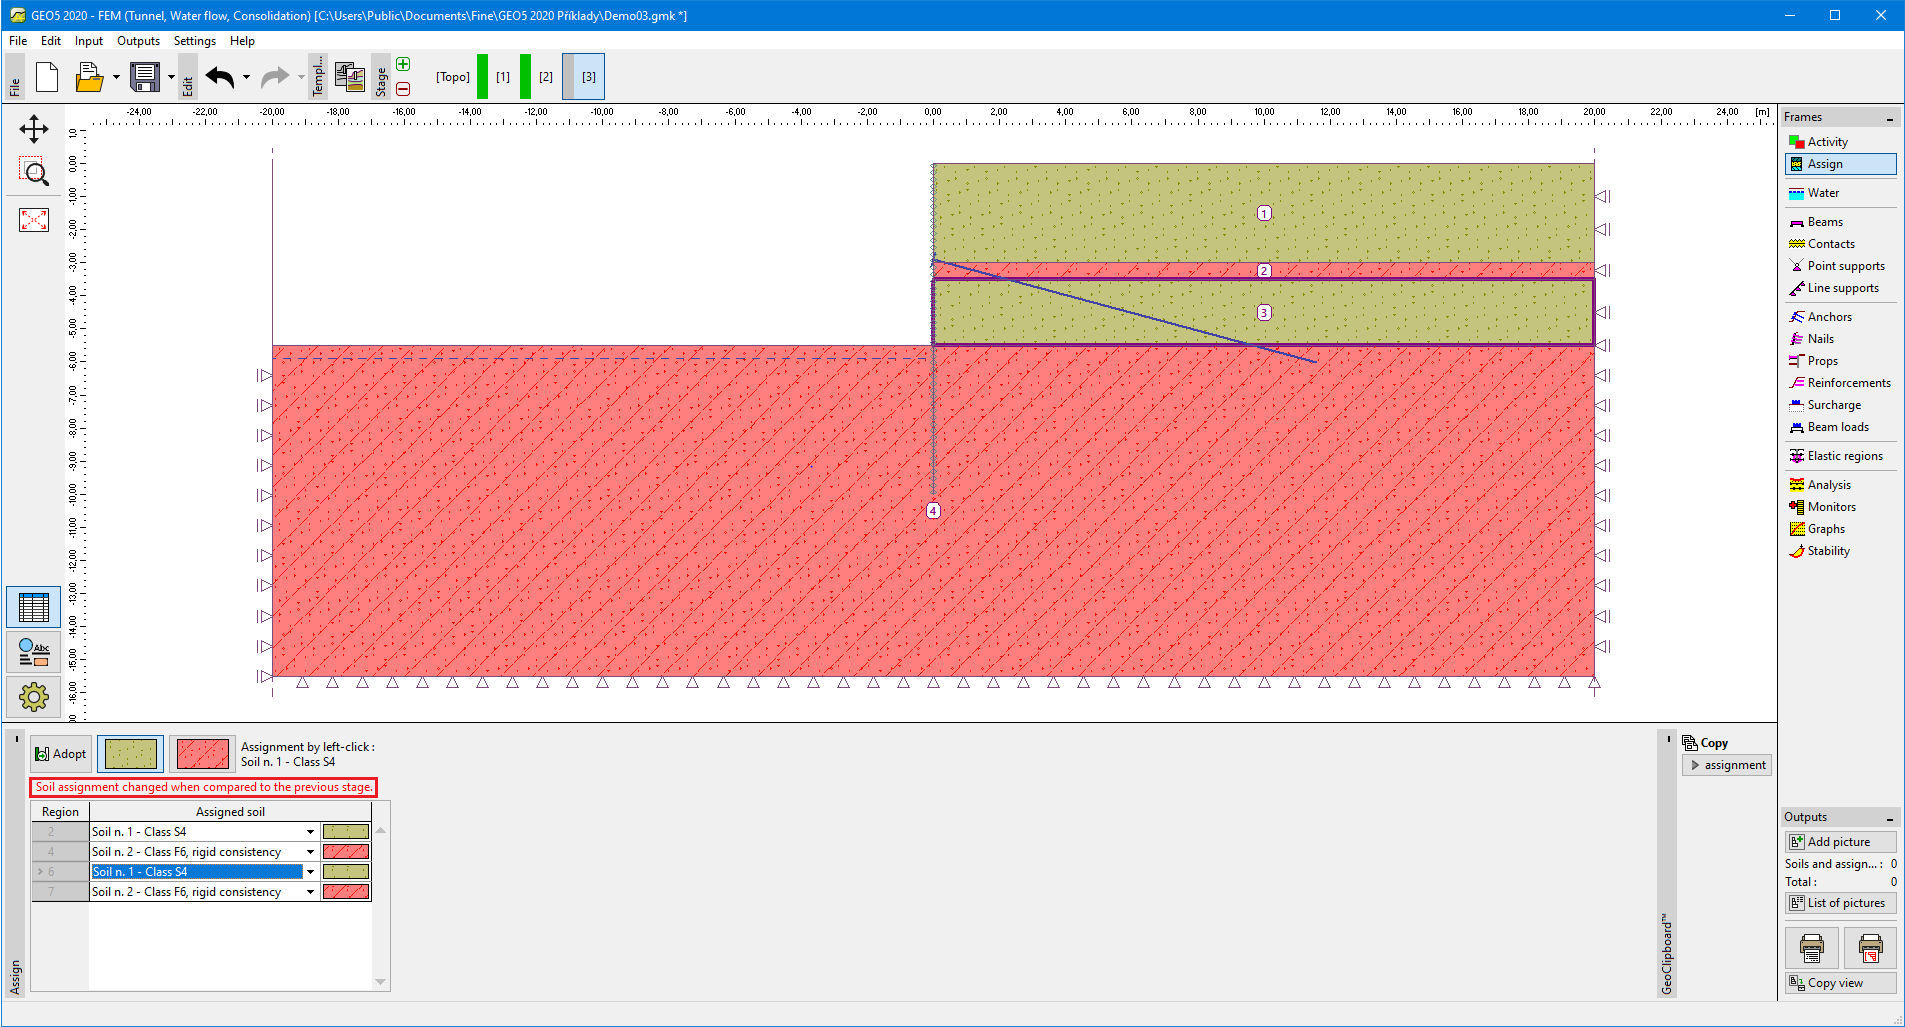Open the gear drawing settings icon
The height and width of the screenshot is (1027, 1905).
tap(34, 696)
